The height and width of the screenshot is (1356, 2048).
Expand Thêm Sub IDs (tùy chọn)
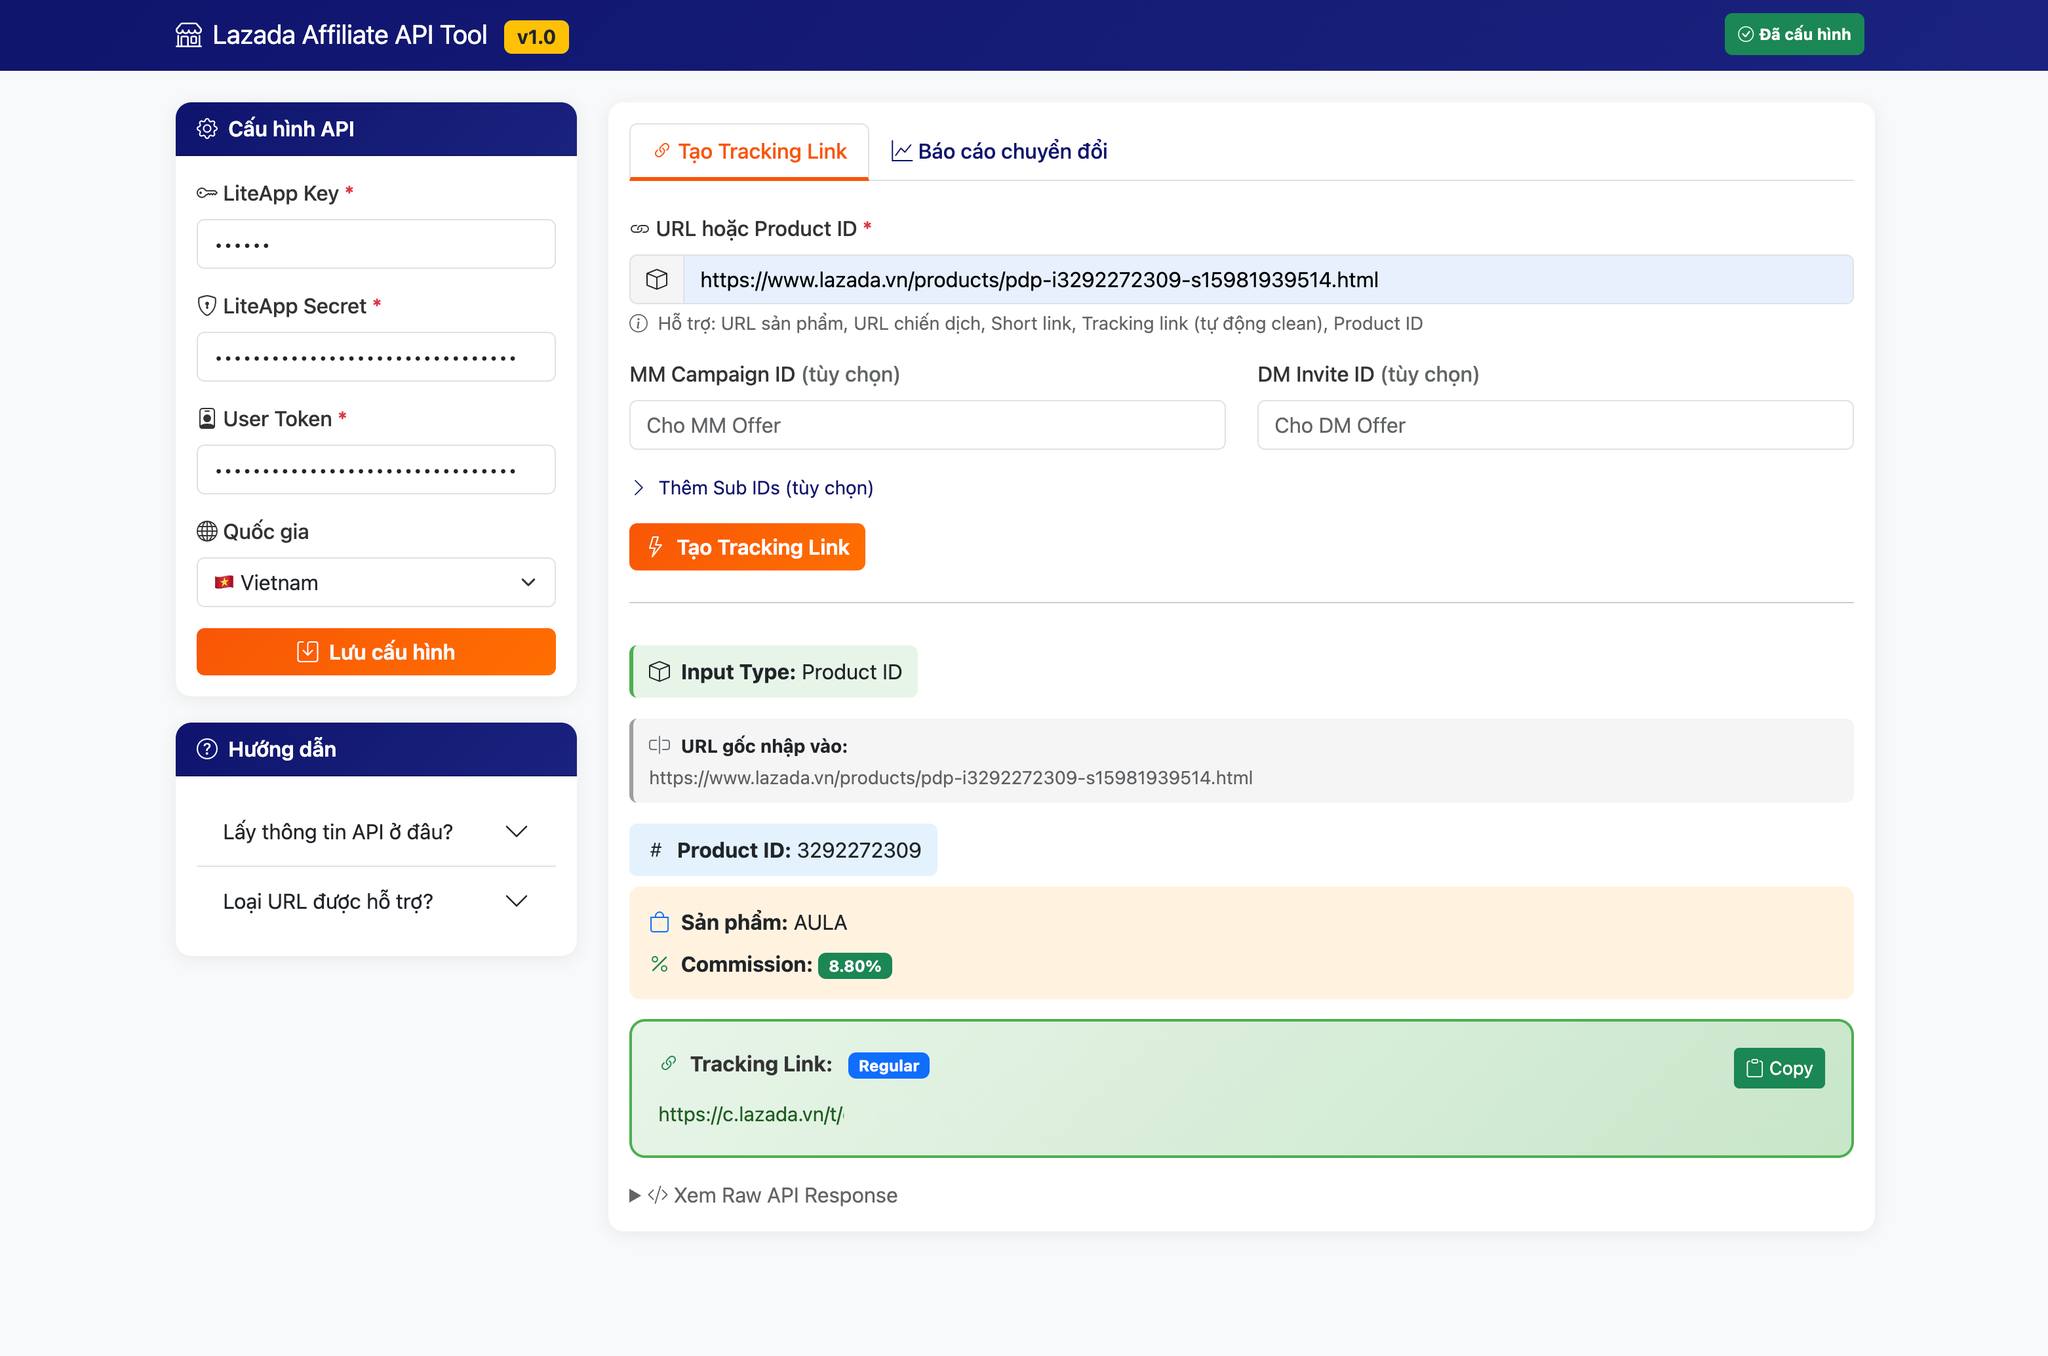pos(752,488)
